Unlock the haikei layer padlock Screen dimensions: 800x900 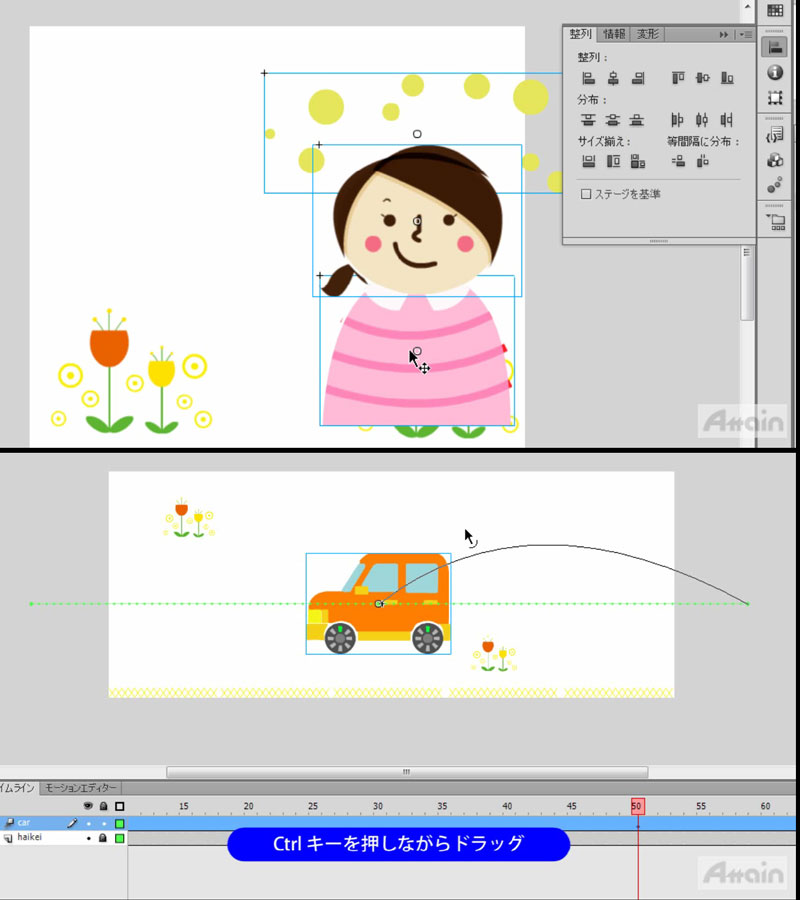point(103,838)
